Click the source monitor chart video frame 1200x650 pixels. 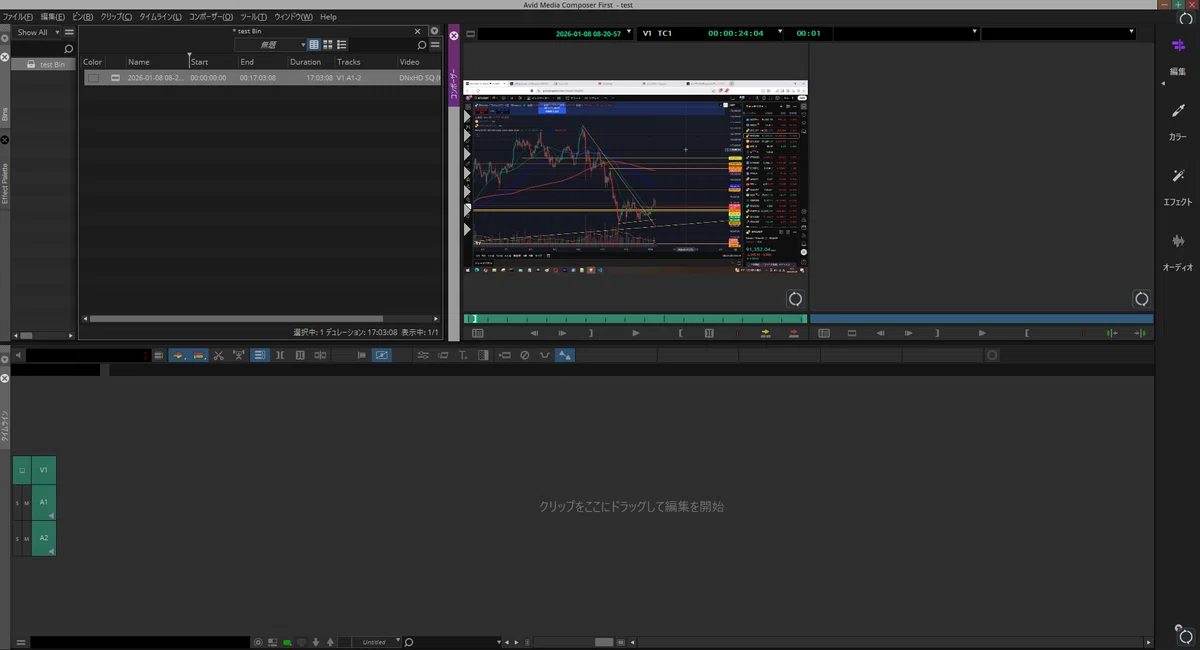point(635,177)
